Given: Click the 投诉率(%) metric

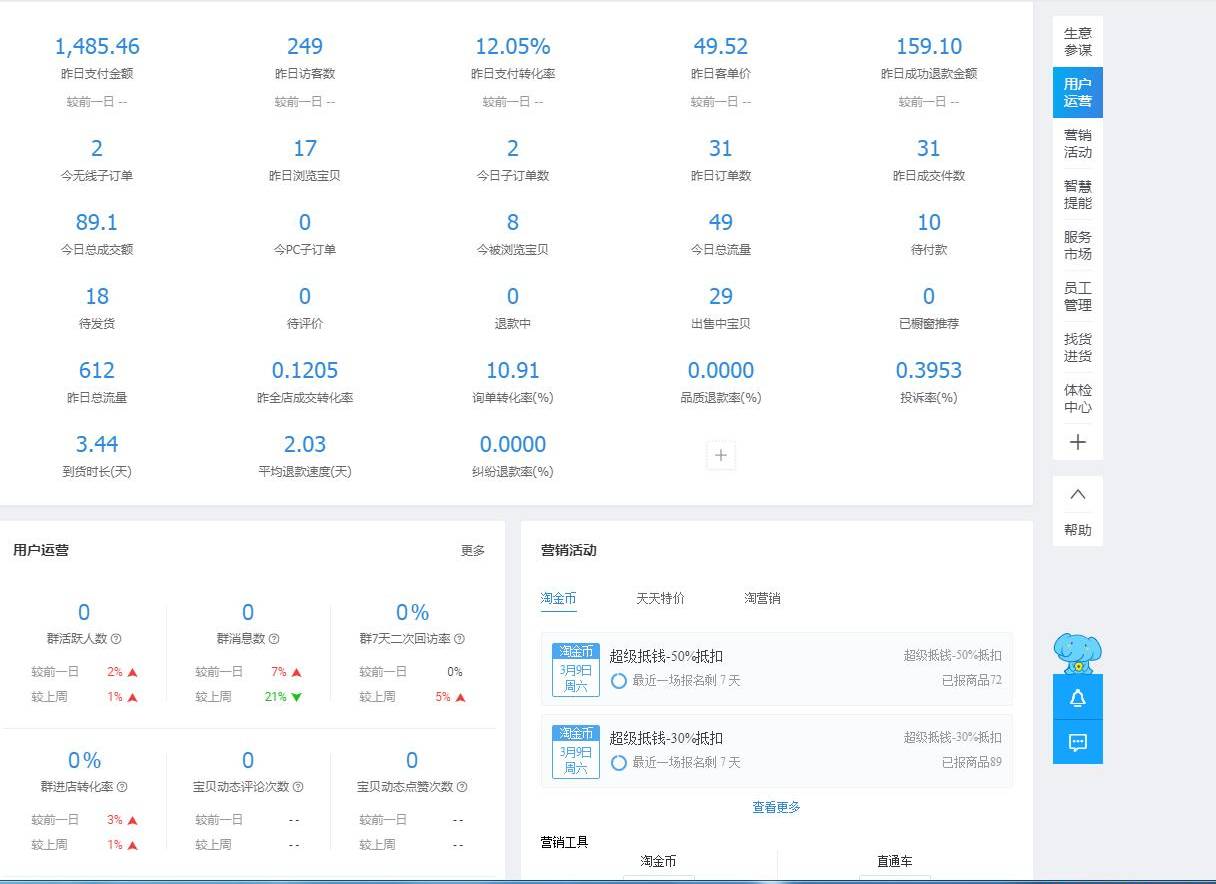Looking at the screenshot, I should click(929, 382).
